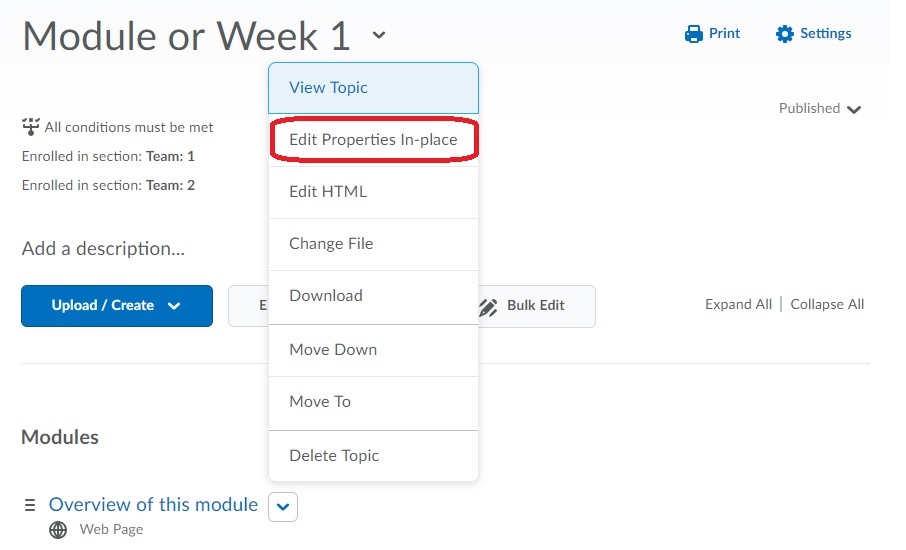The height and width of the screenshot is (550, 906).
Task: Open the module title dropdown chevron
Action: [x=378, y=36]
